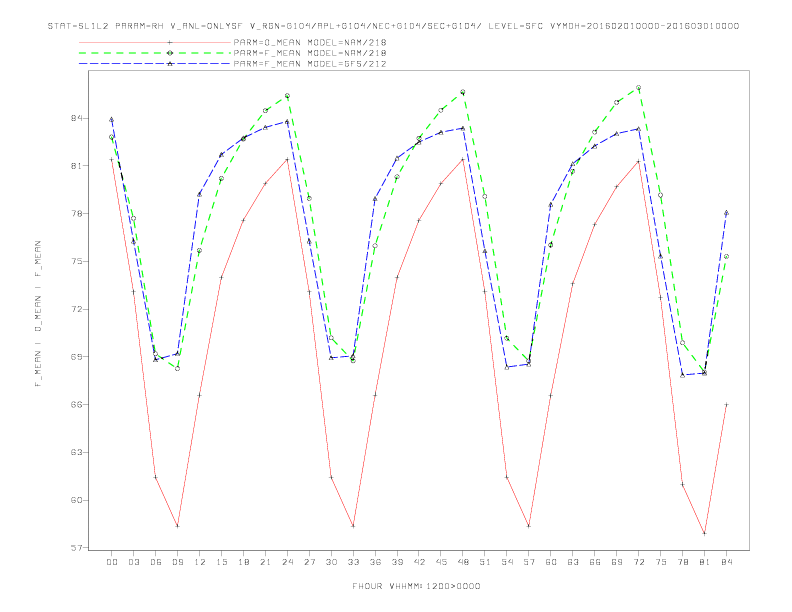Click x-axis forecast hour label 45
This screenshot has height=612, width=792.
tap(441, 562)
